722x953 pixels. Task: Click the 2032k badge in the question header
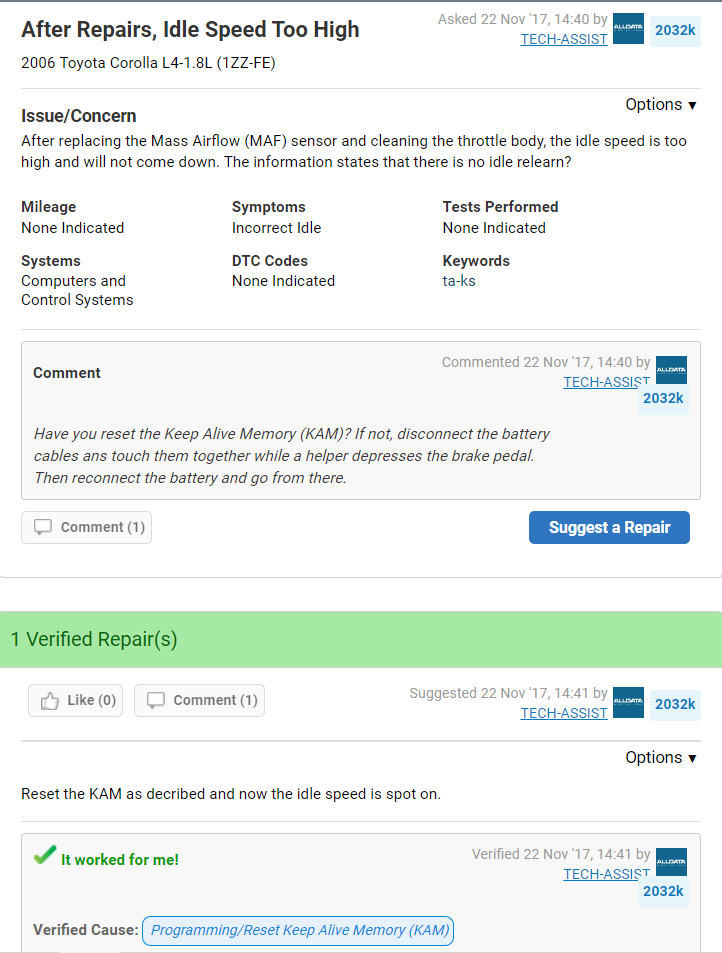coord(675,31)
